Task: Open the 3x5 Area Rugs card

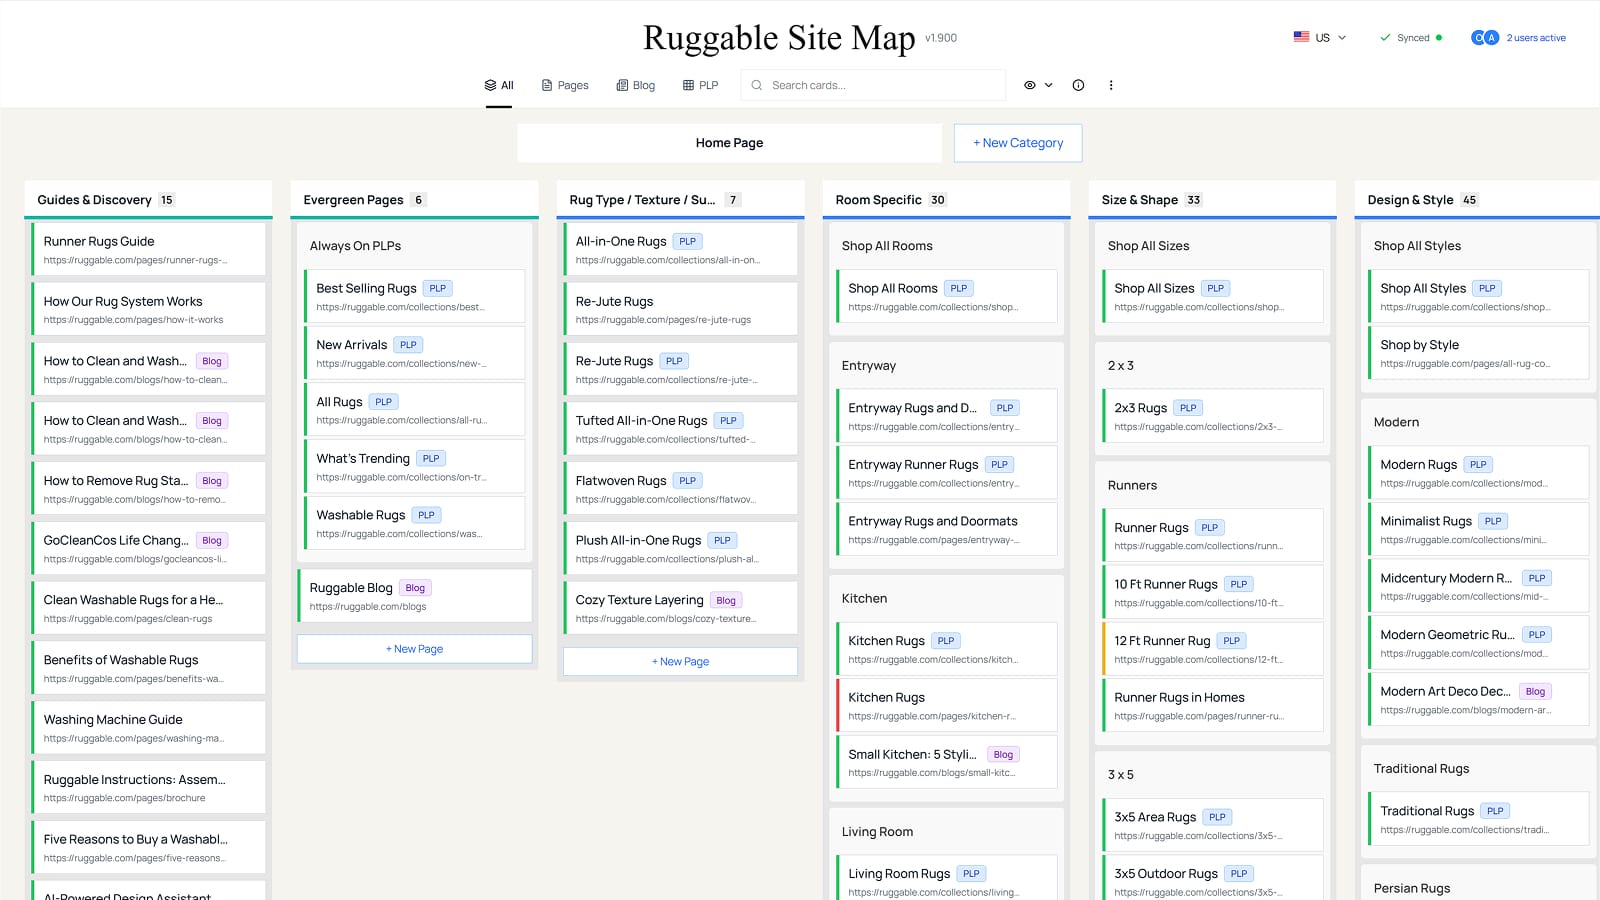Action: (1213, 825)
